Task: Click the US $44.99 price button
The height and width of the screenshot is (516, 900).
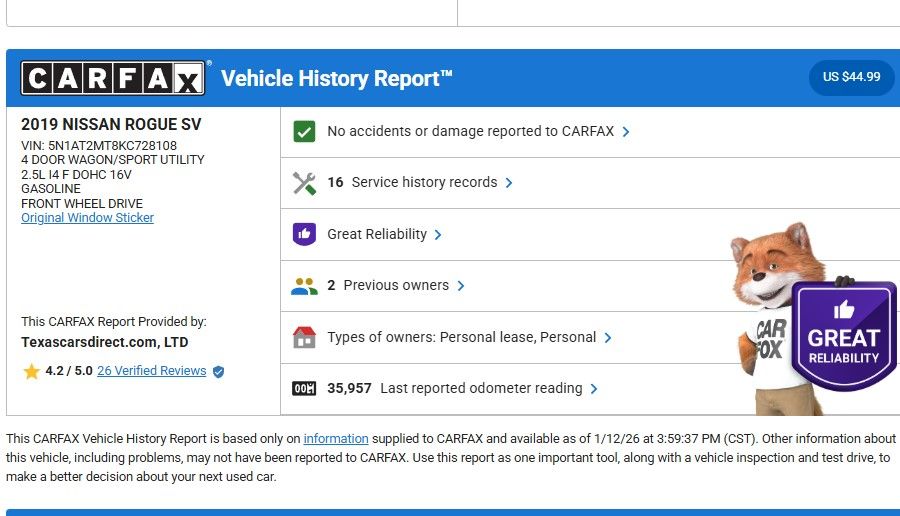Action: point(851,77)
